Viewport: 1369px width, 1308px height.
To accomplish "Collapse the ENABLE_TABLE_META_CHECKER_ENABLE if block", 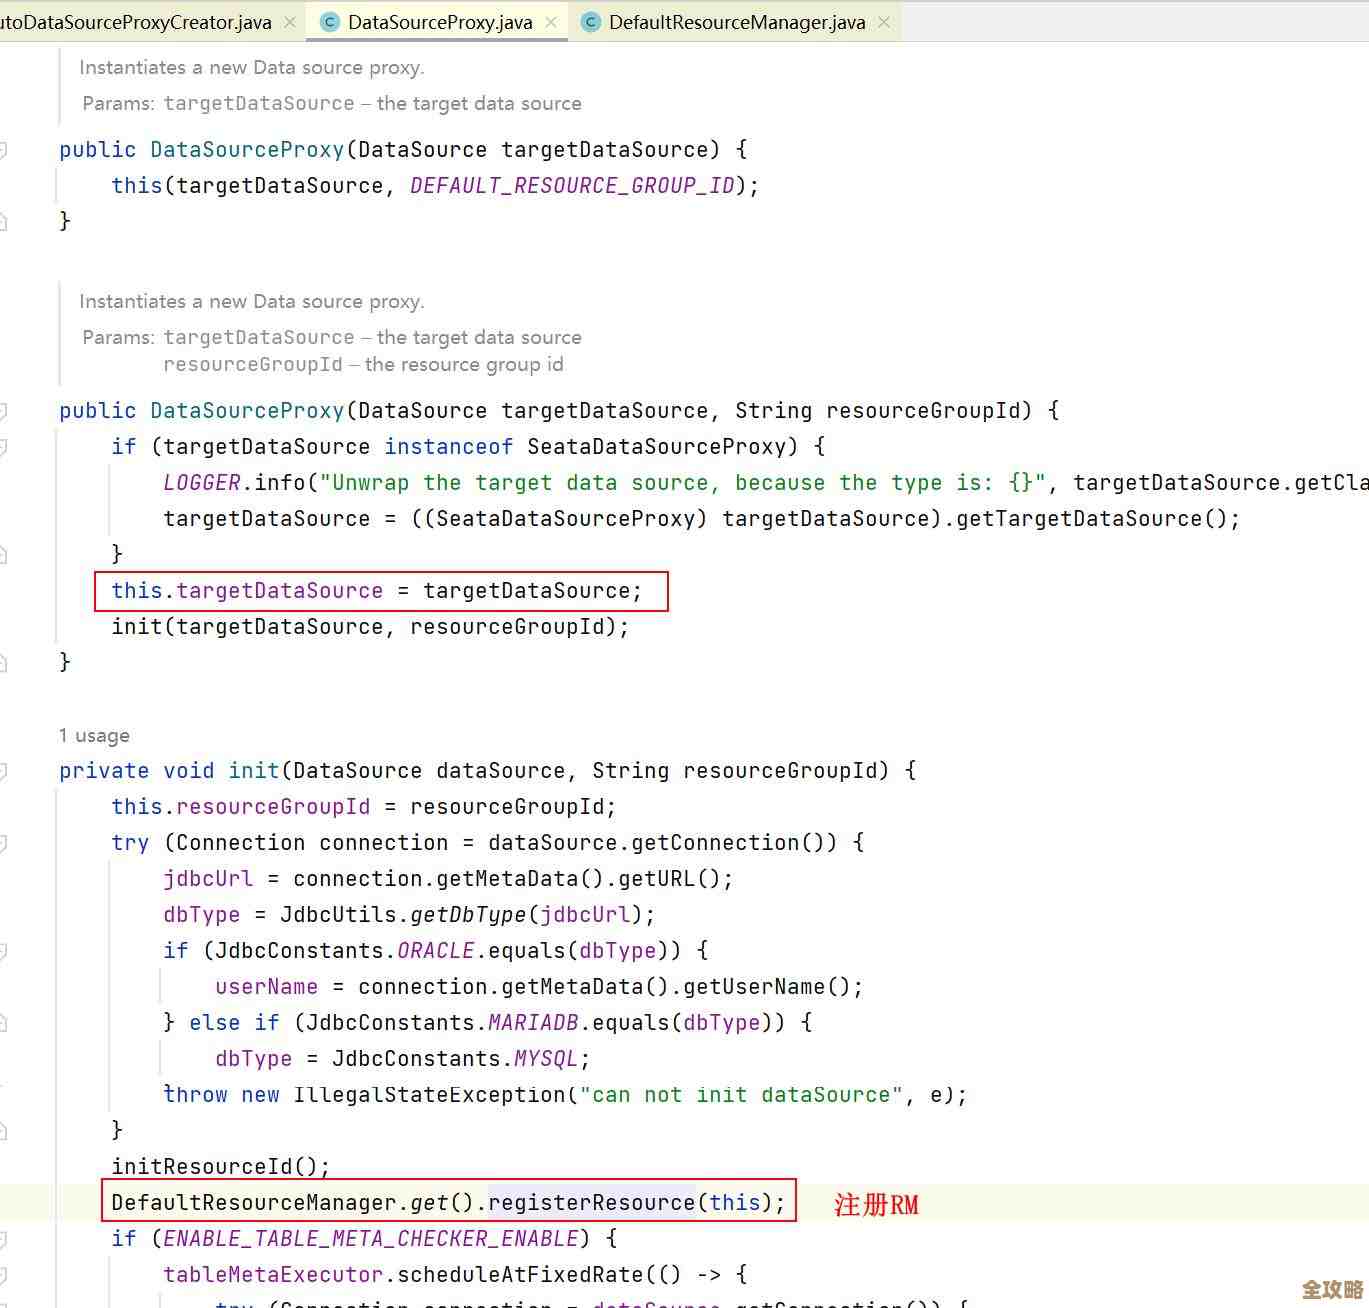I will pyautogui.click(x=3, y=1239).
